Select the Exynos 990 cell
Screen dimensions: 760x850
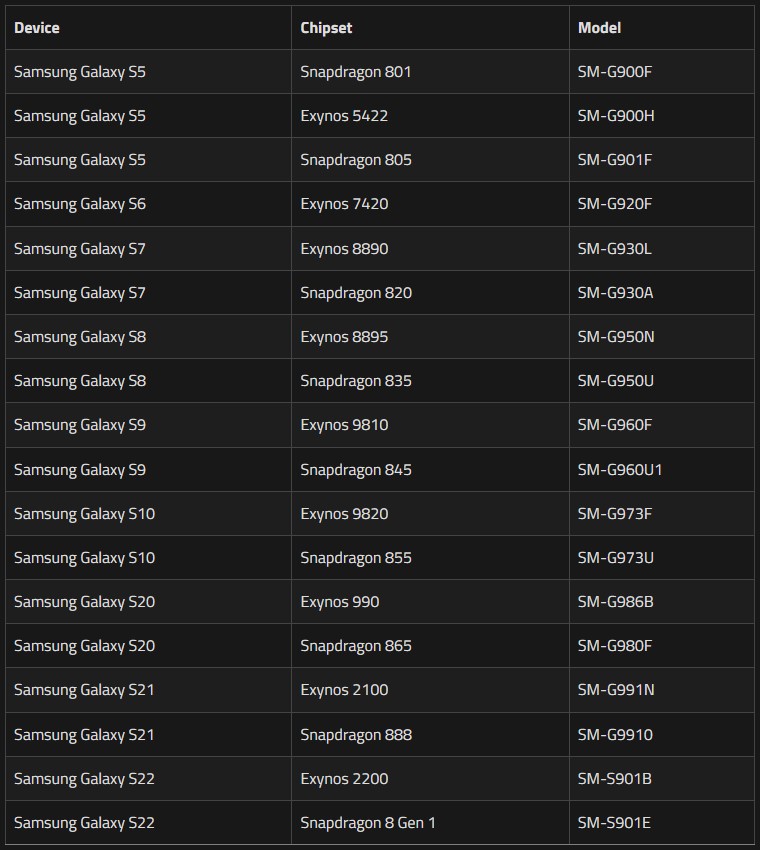(340, 602)
